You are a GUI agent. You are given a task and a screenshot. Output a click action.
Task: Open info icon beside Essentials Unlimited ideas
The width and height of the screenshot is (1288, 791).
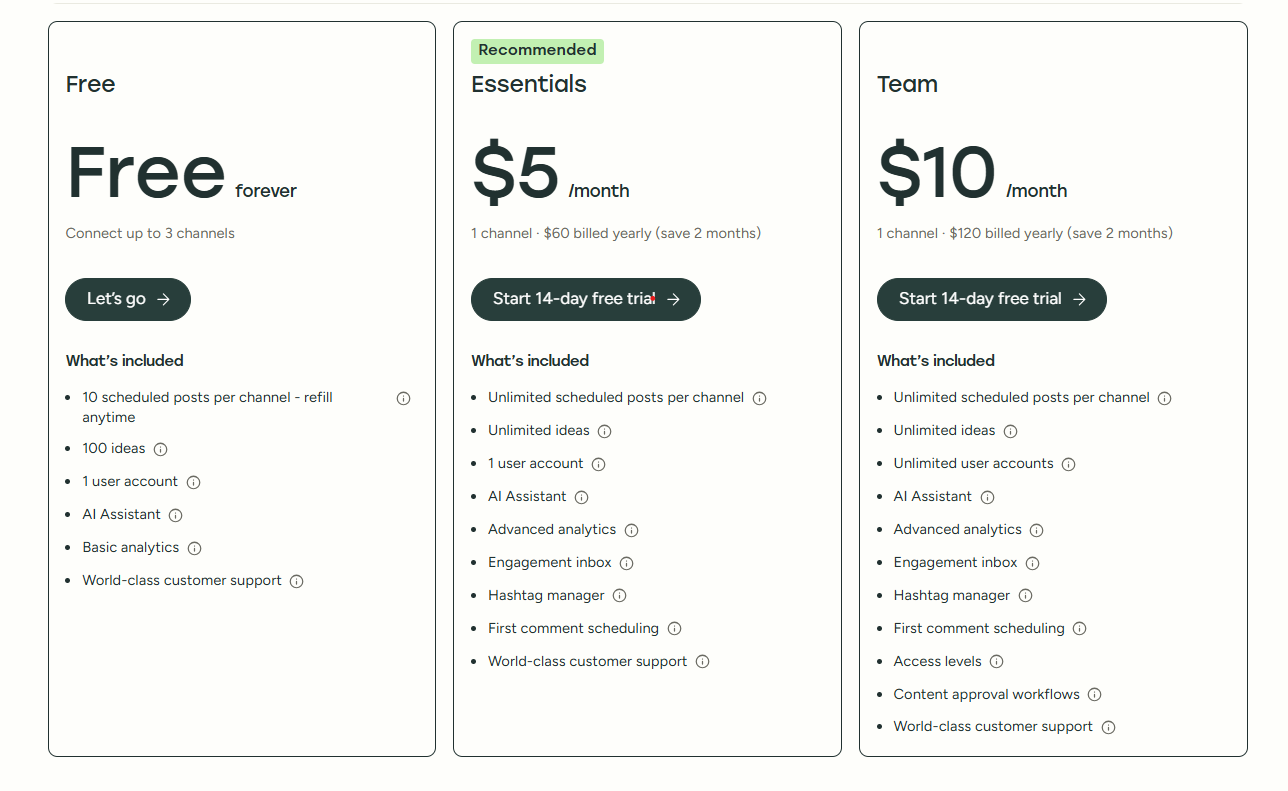604,431
